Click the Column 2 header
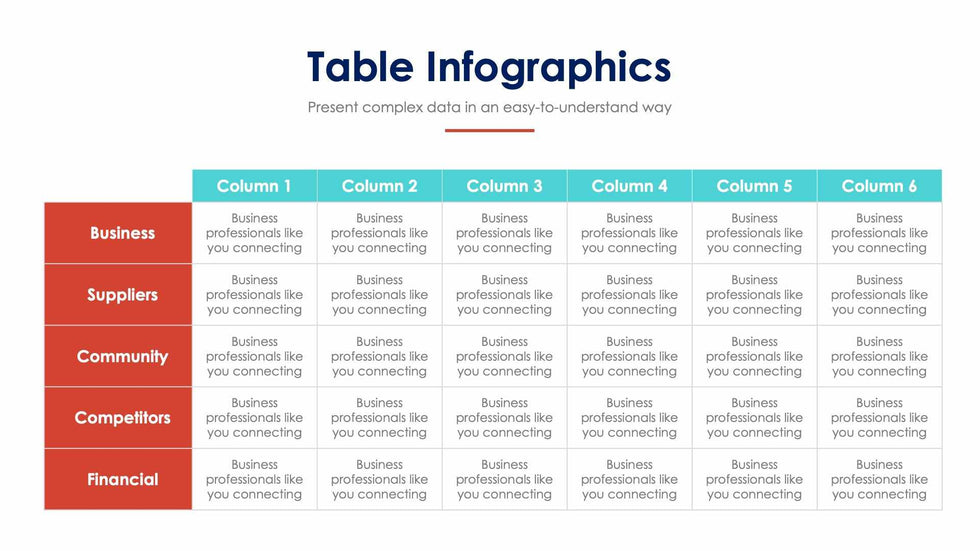This screenshot has width=980, height=551. (379, 186)
